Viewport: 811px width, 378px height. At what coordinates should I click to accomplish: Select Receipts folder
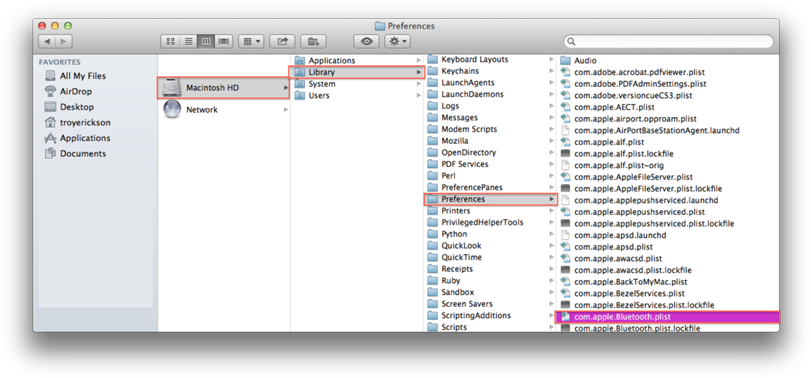tap(490, 269)
